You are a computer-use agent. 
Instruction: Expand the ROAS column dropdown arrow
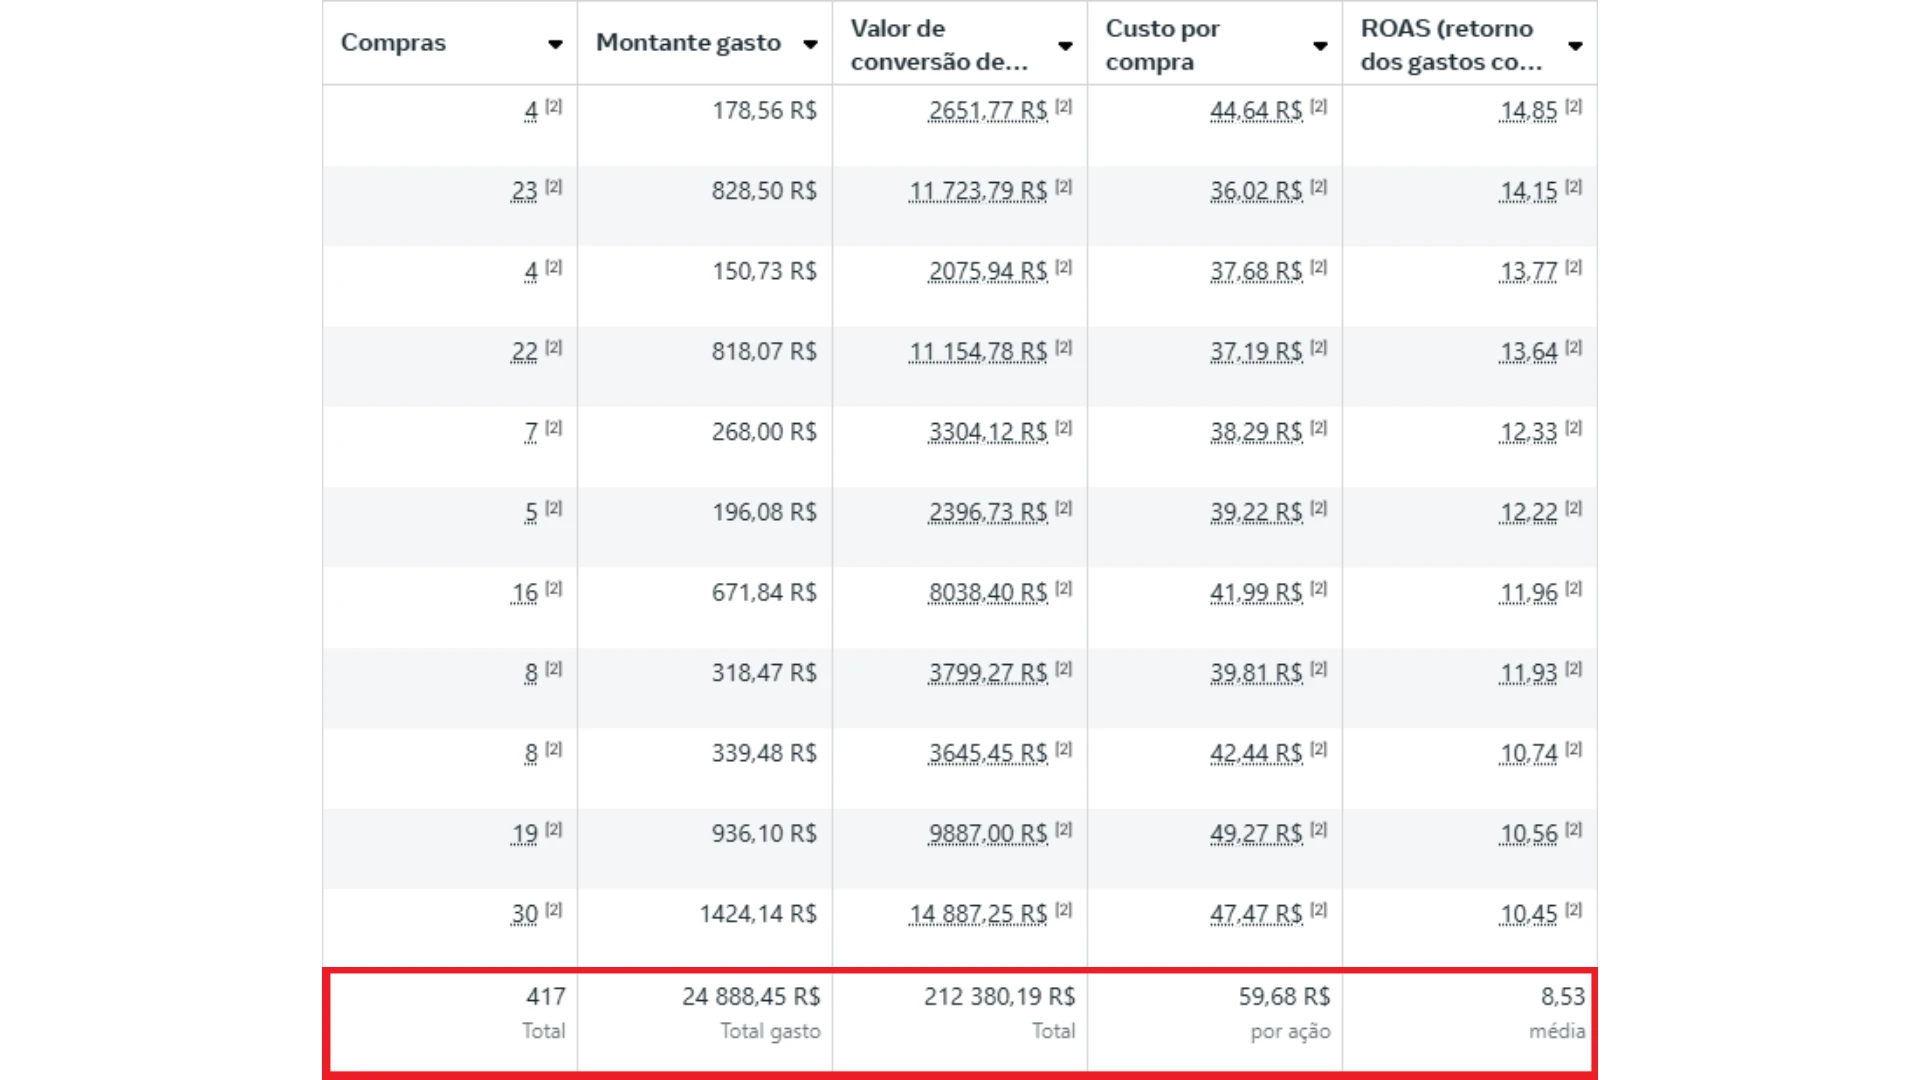click(x=1575, y=46)
